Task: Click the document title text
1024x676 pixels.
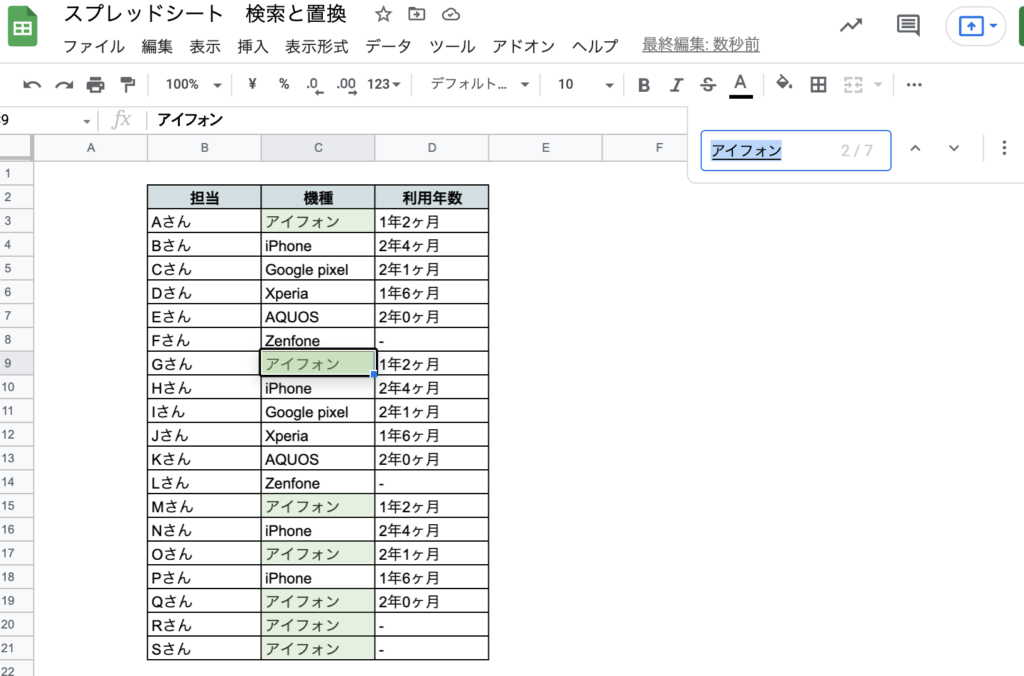Action: [x=204, y=14]
